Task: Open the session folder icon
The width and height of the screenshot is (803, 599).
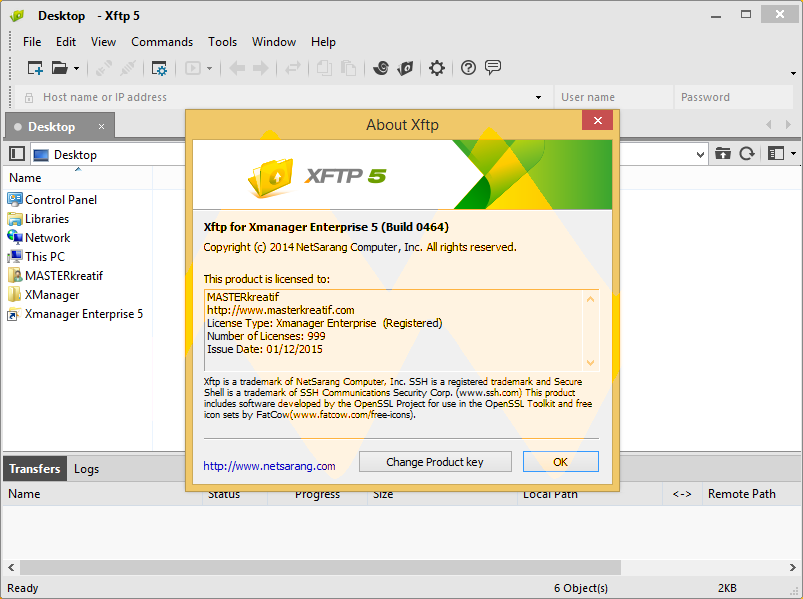Action: (59, 68)
